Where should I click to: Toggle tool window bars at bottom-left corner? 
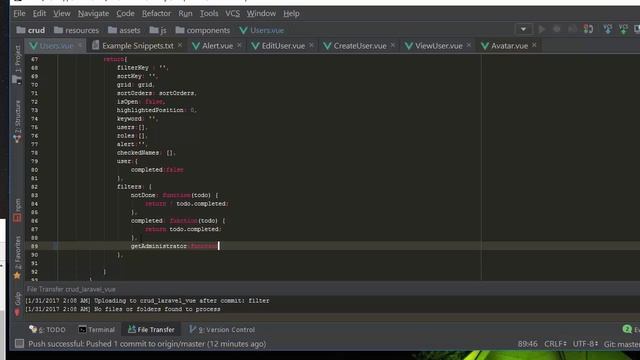click(x=19, y=344)
